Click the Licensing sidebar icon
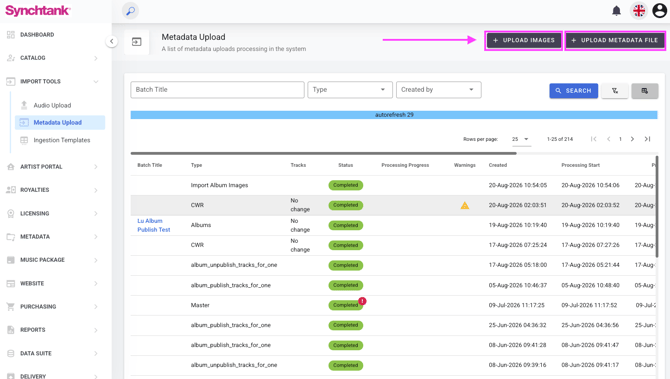 click(11, 214)
